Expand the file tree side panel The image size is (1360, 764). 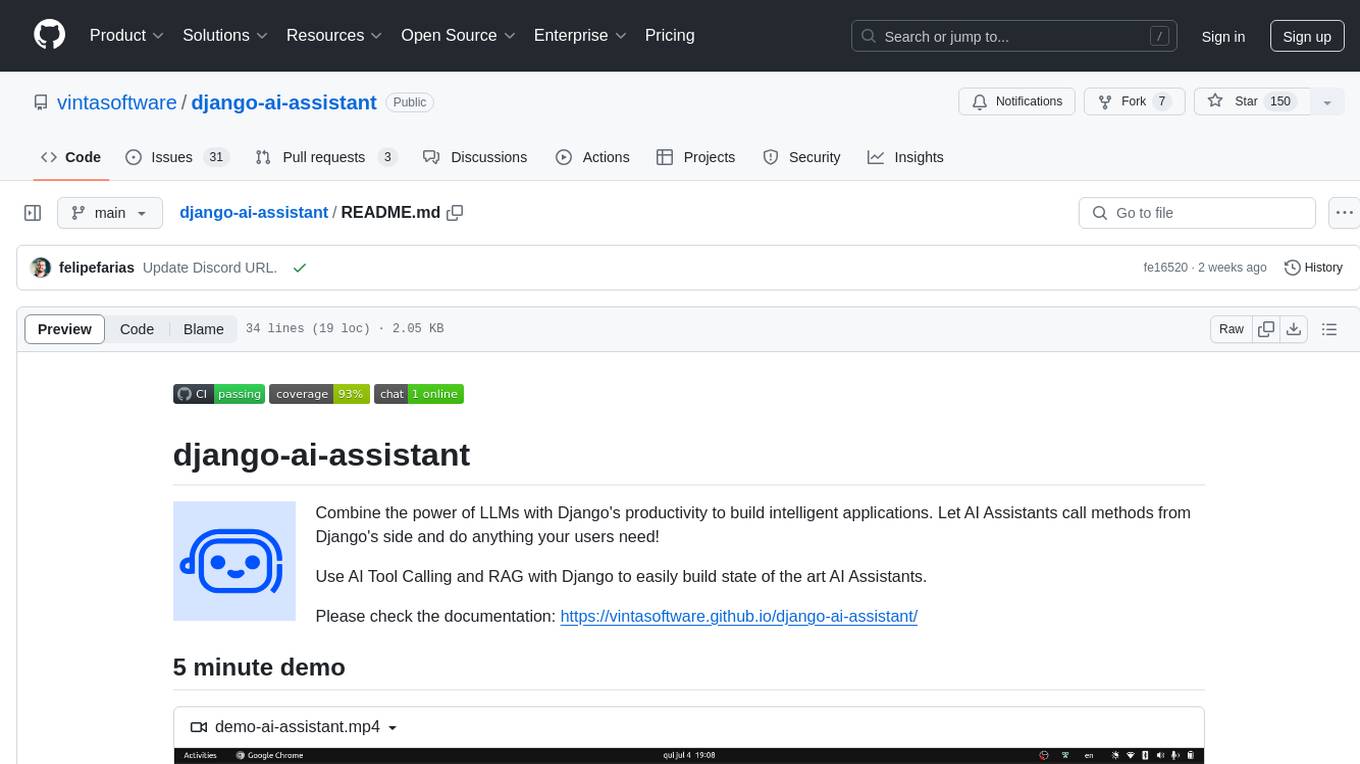[x=33, y=213]
